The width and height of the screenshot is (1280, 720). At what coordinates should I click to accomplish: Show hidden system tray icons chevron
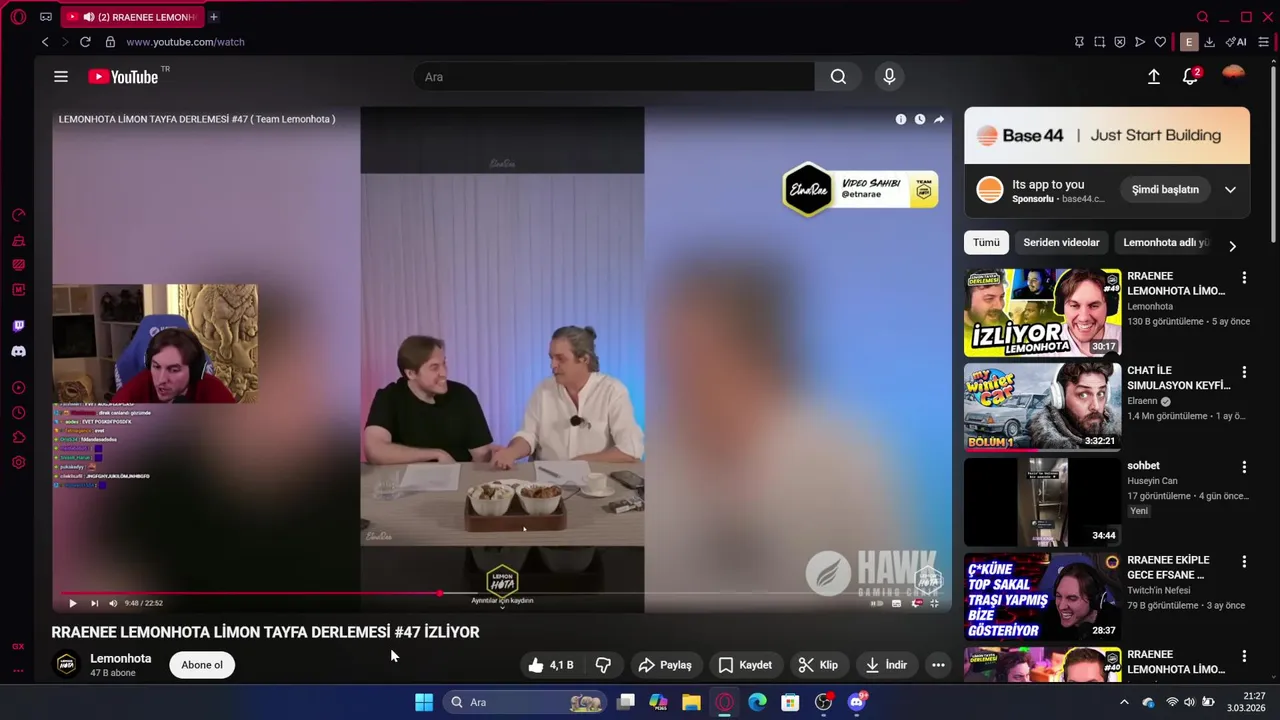[x=1124, y=702]
